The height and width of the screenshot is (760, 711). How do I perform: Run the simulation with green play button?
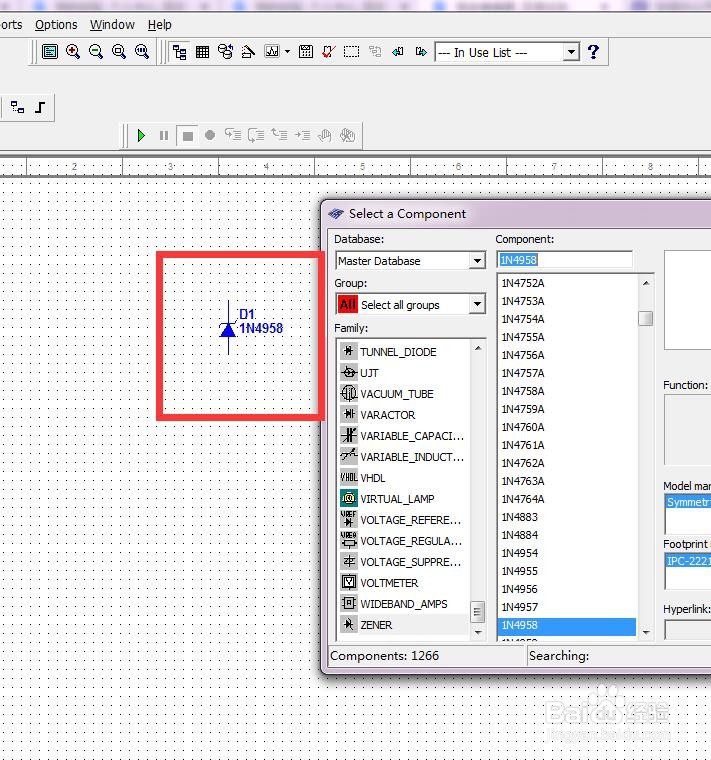(141, 135)
